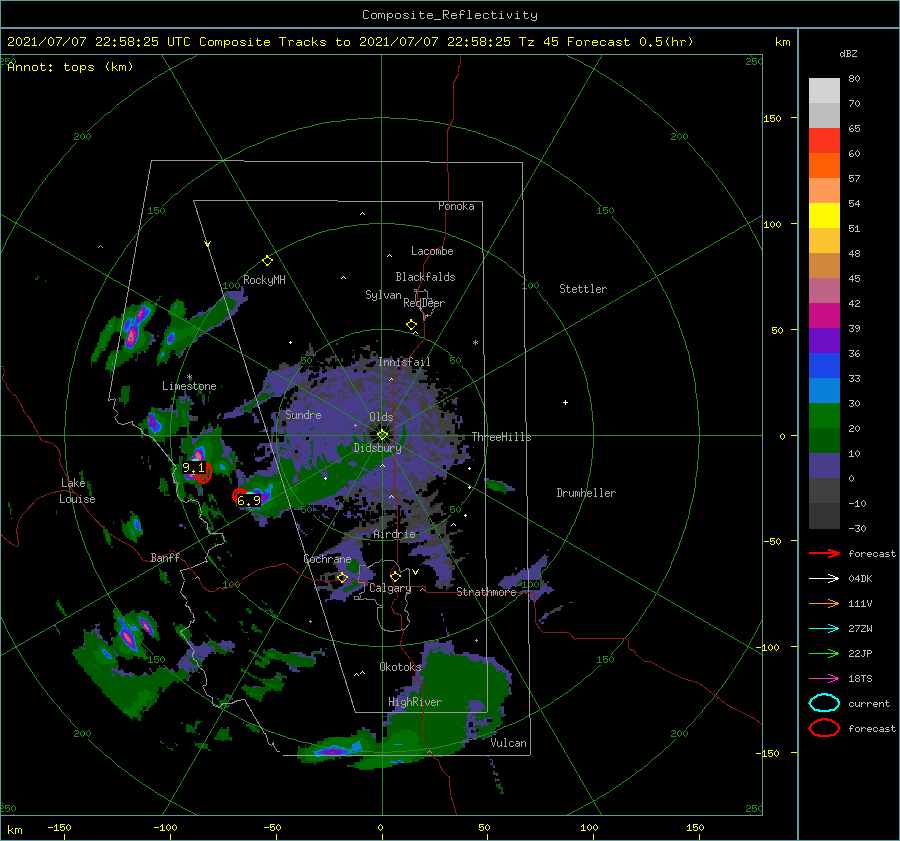This screenshot has height=841, width=900.
Task: Click the Composite Tracks timestamp header
Action: pyautogui.click(x=350, y=42)
